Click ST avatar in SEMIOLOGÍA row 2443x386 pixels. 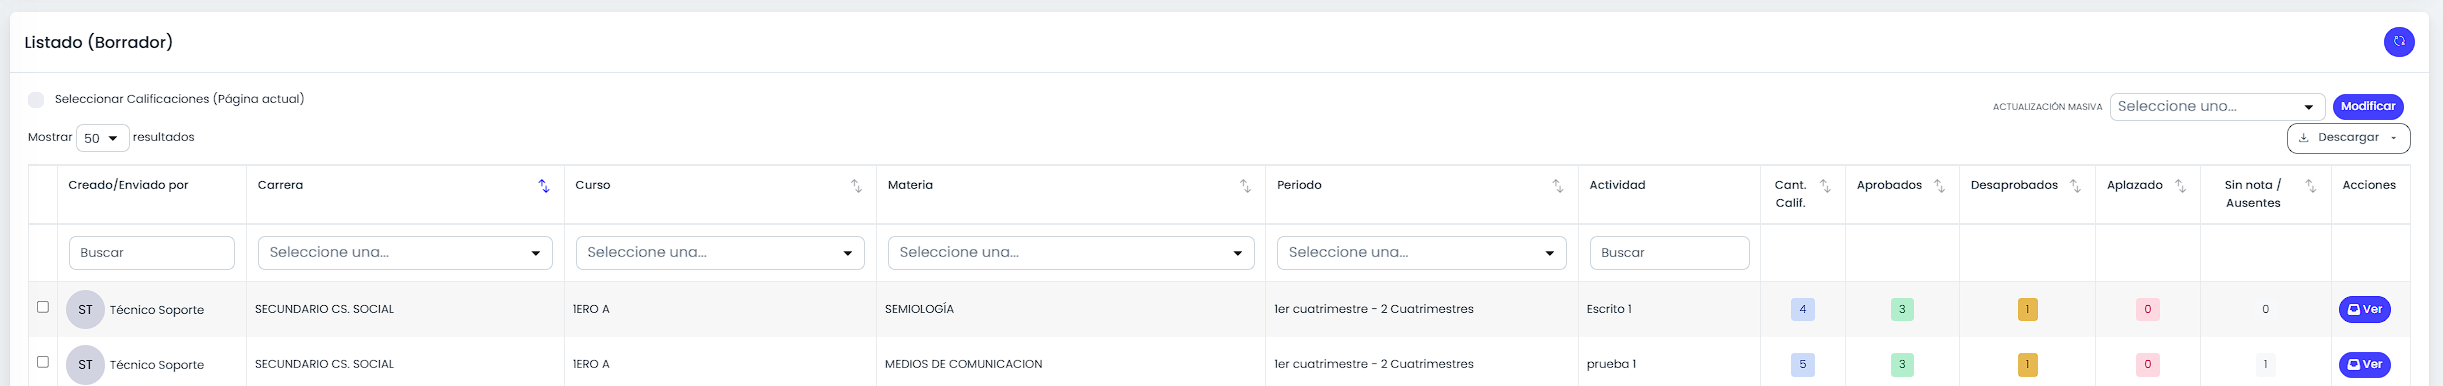tap(85, 310)
